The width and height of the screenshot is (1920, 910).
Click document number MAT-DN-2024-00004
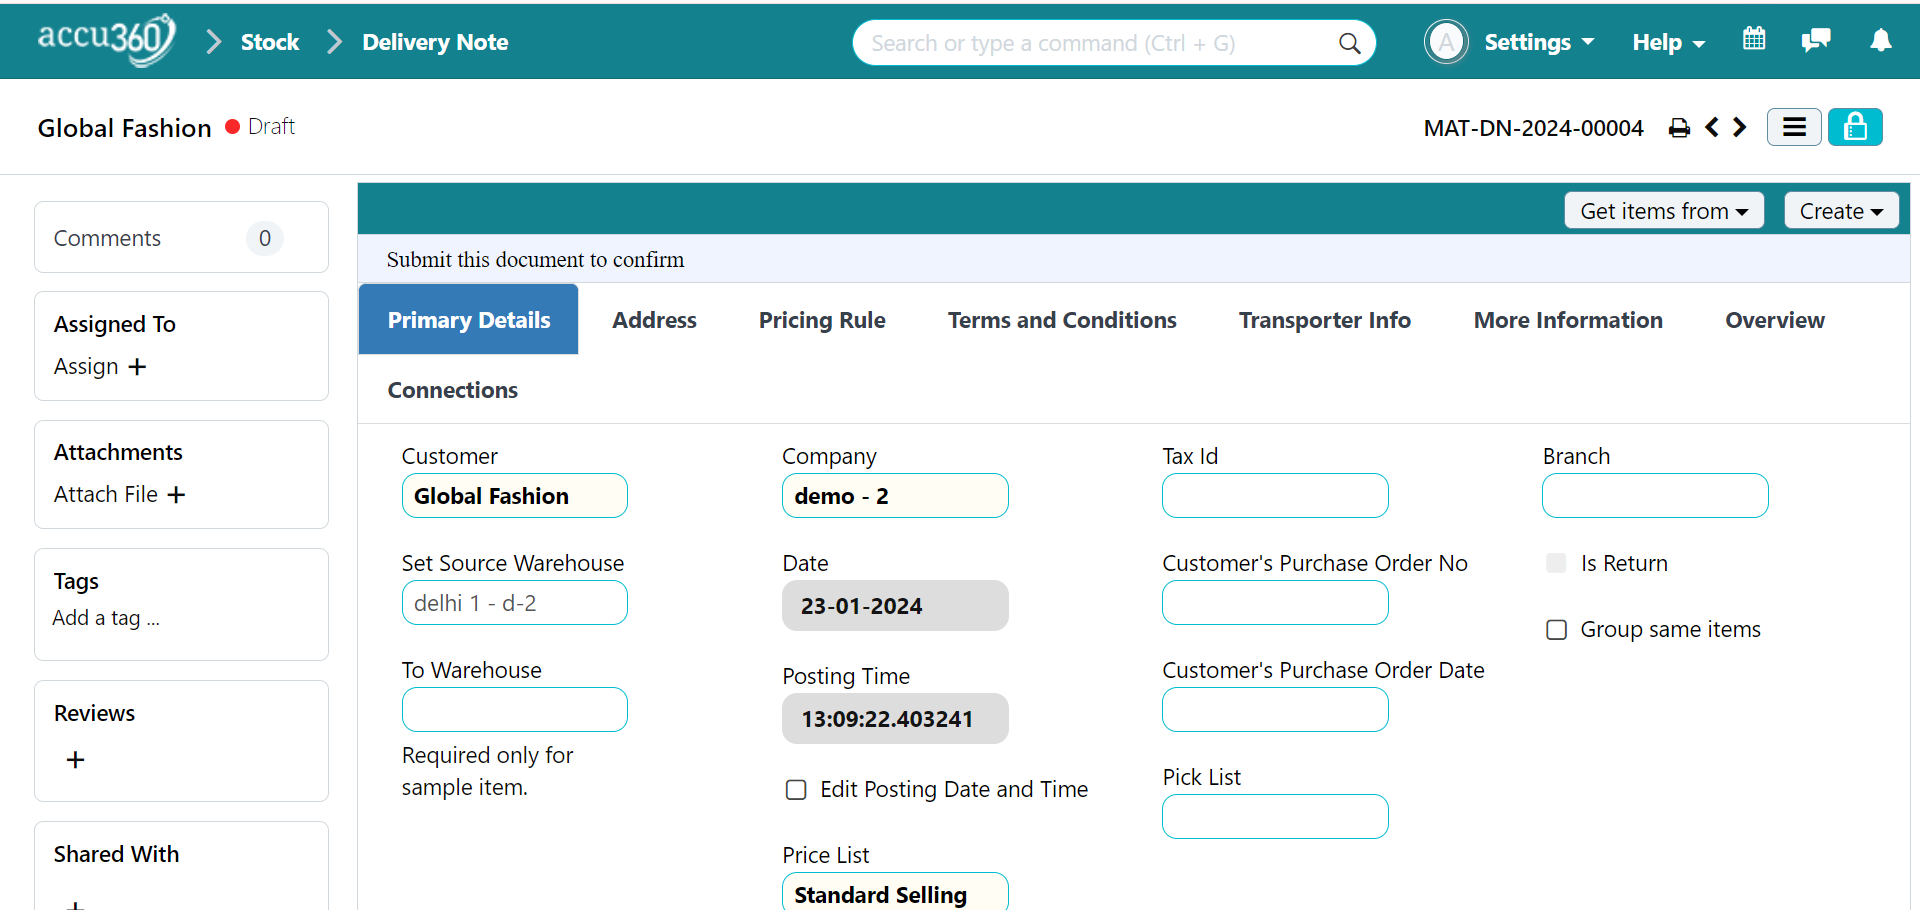click(x=1533, y=128)
